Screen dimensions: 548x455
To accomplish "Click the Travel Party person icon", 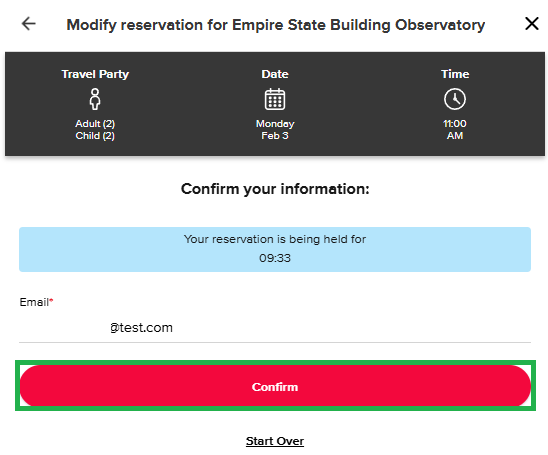I will point(95,99).
